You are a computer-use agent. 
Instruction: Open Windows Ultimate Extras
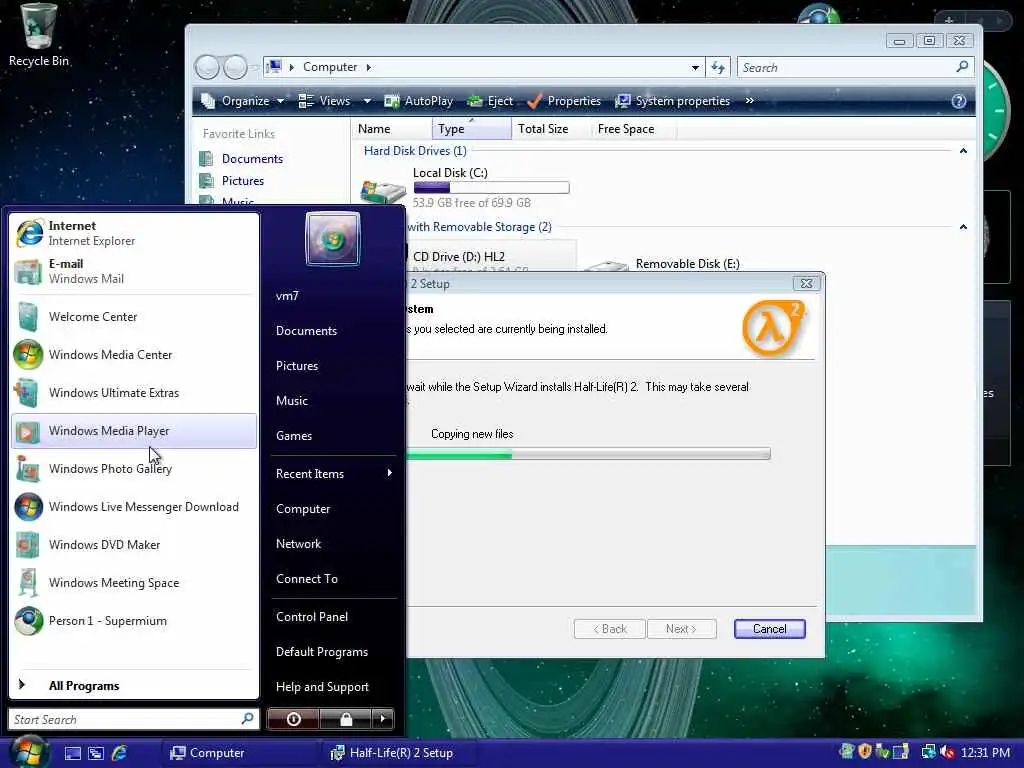tap(134, 392)
